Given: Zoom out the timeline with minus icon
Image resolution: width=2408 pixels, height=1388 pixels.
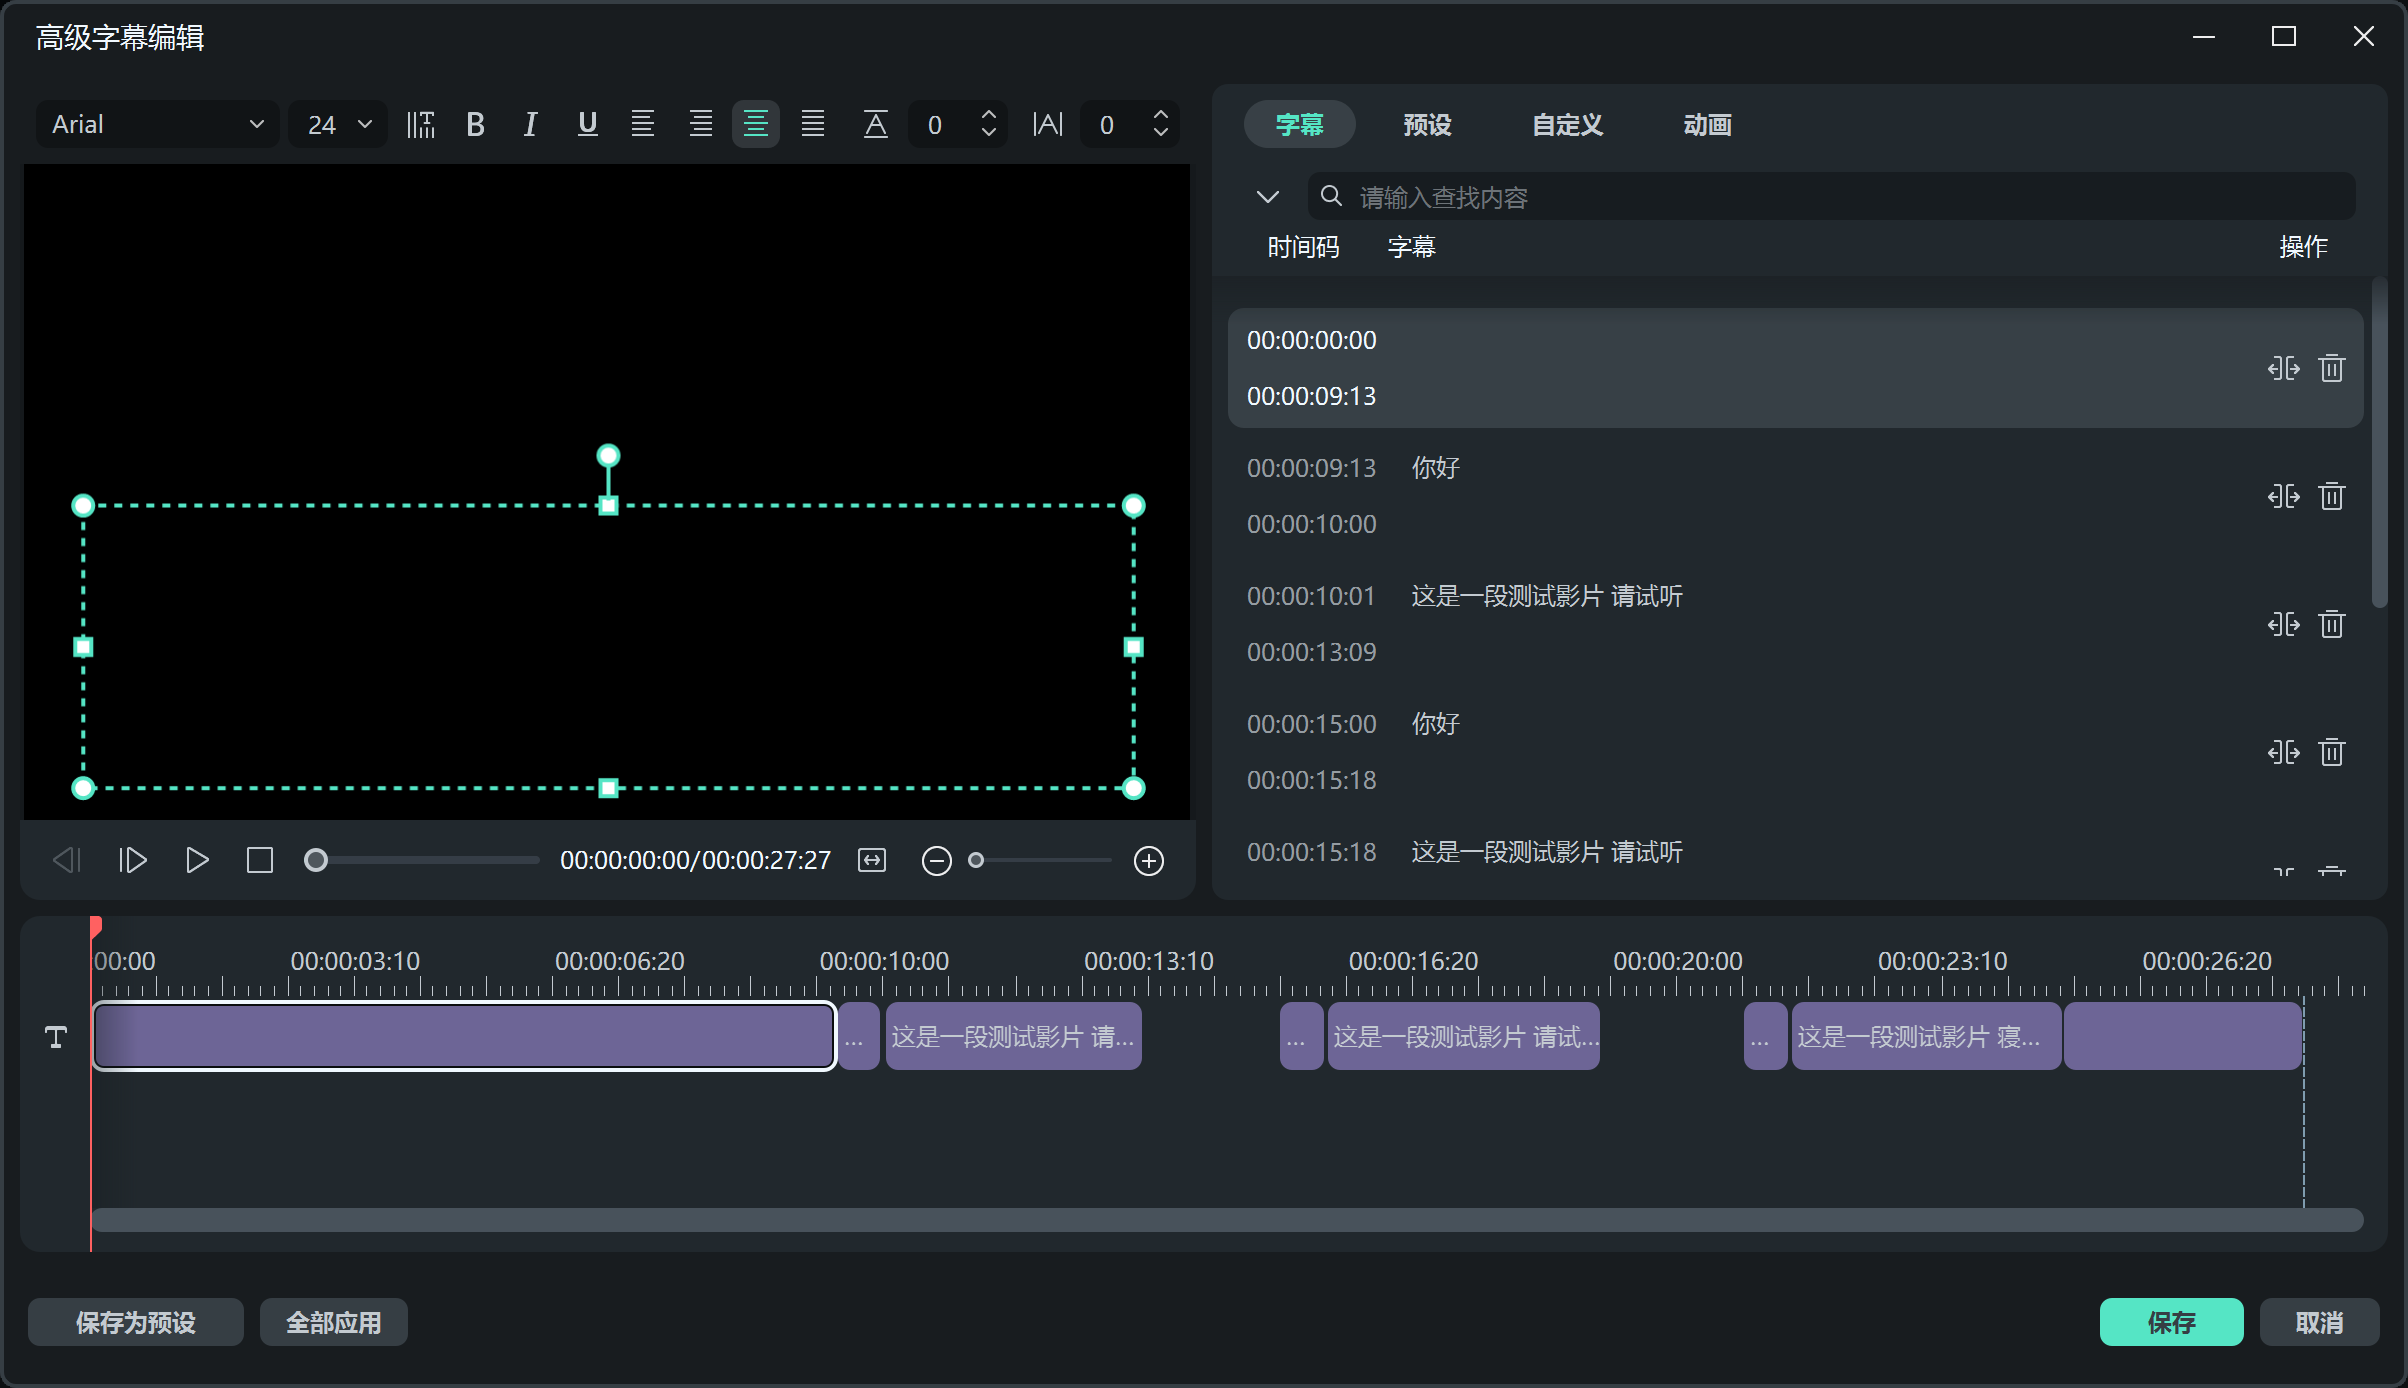Looking at the screenshot, I should (936, 860).
